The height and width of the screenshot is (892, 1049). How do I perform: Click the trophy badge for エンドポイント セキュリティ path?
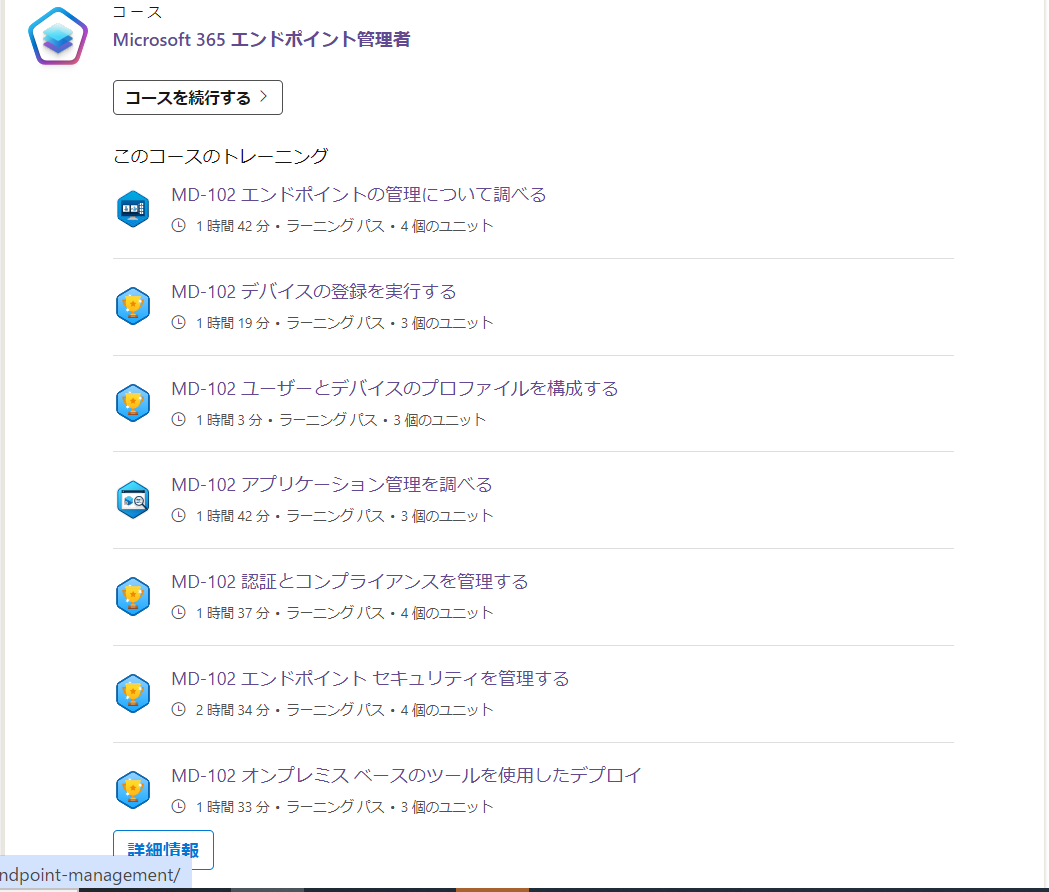click(133, 693)
